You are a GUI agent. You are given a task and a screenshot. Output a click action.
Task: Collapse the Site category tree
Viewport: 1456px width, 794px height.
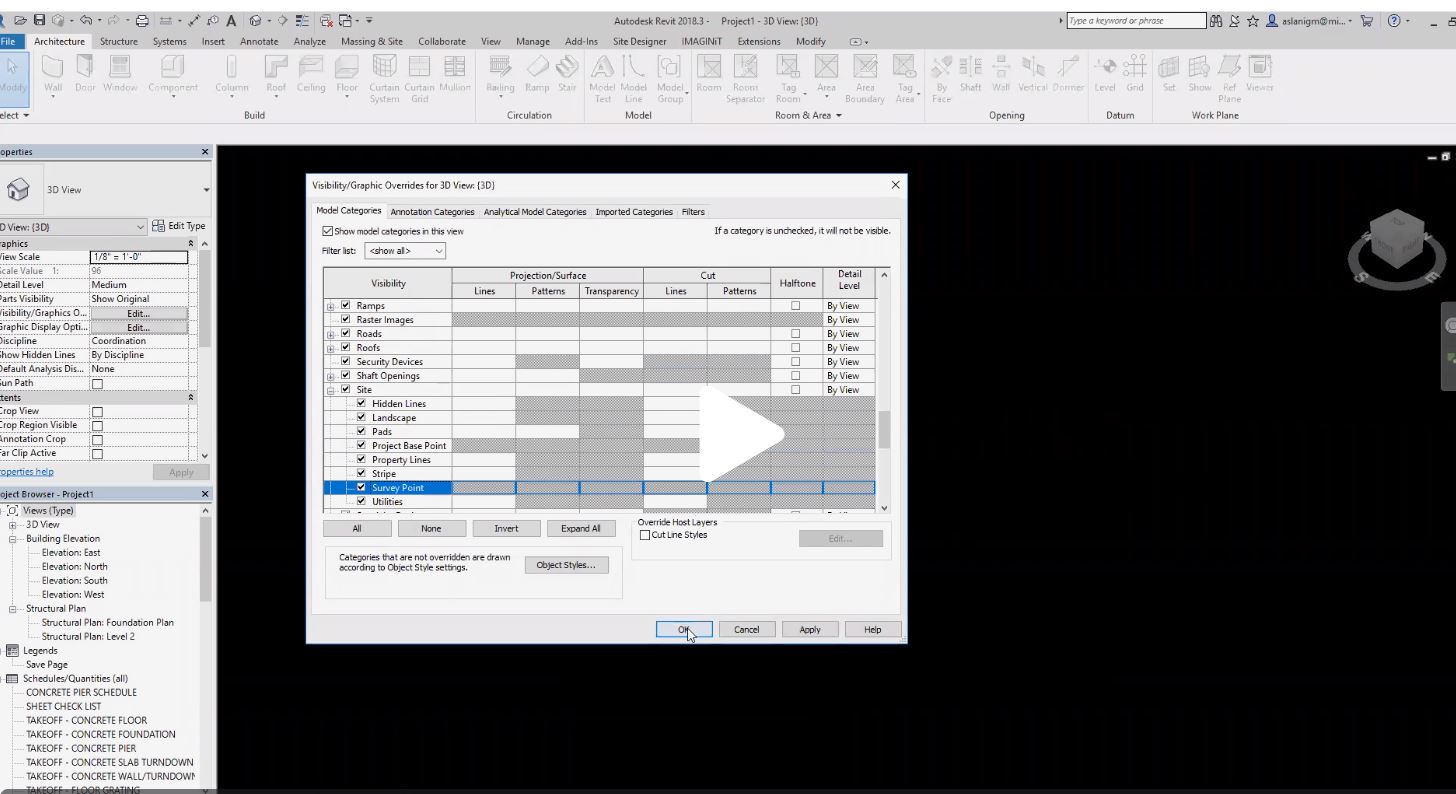(x=330, y=389)
